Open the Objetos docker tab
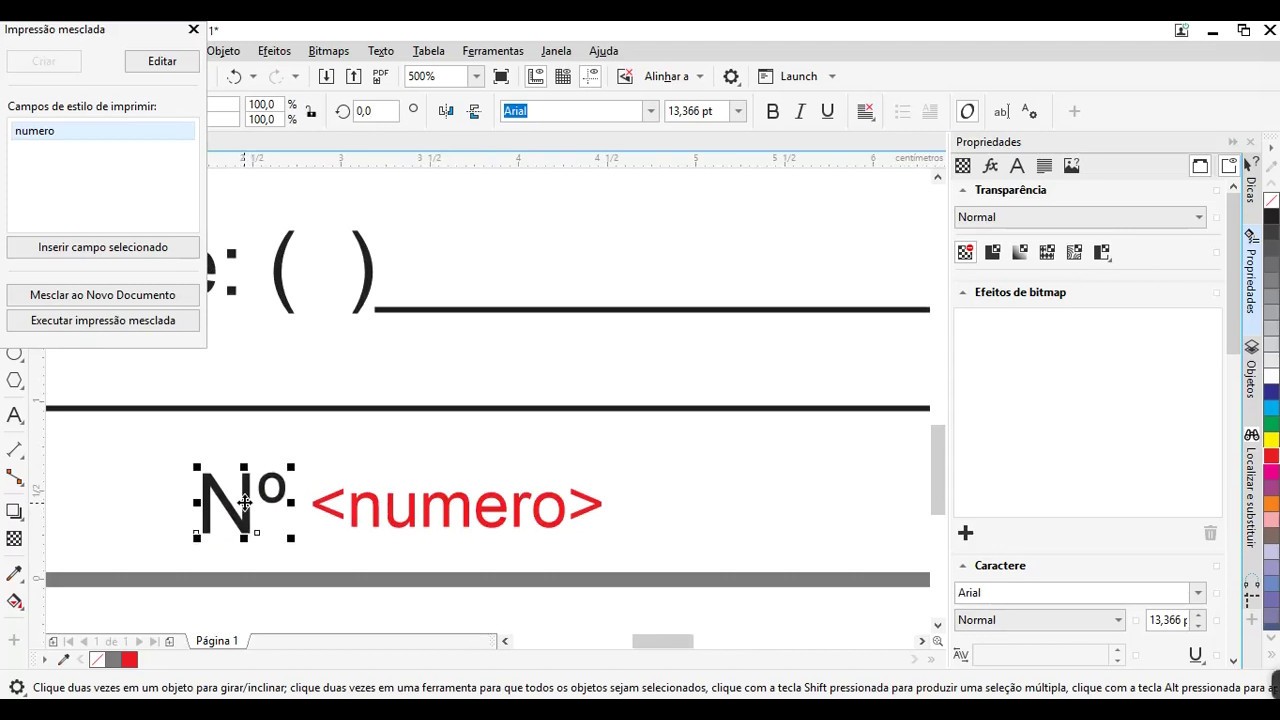The width and height of the screenshot is (1280, 720). (x=1250, y=371)
